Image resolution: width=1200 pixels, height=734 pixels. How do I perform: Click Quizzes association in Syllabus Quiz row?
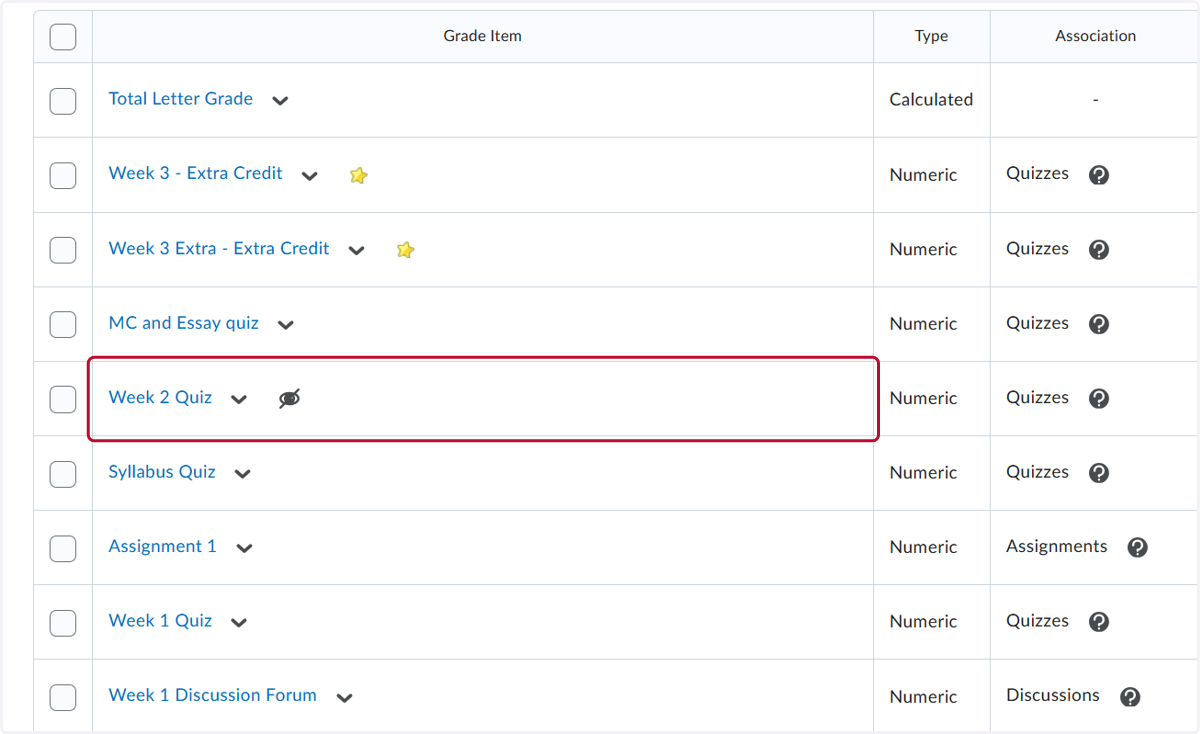tap(1037, 472)
